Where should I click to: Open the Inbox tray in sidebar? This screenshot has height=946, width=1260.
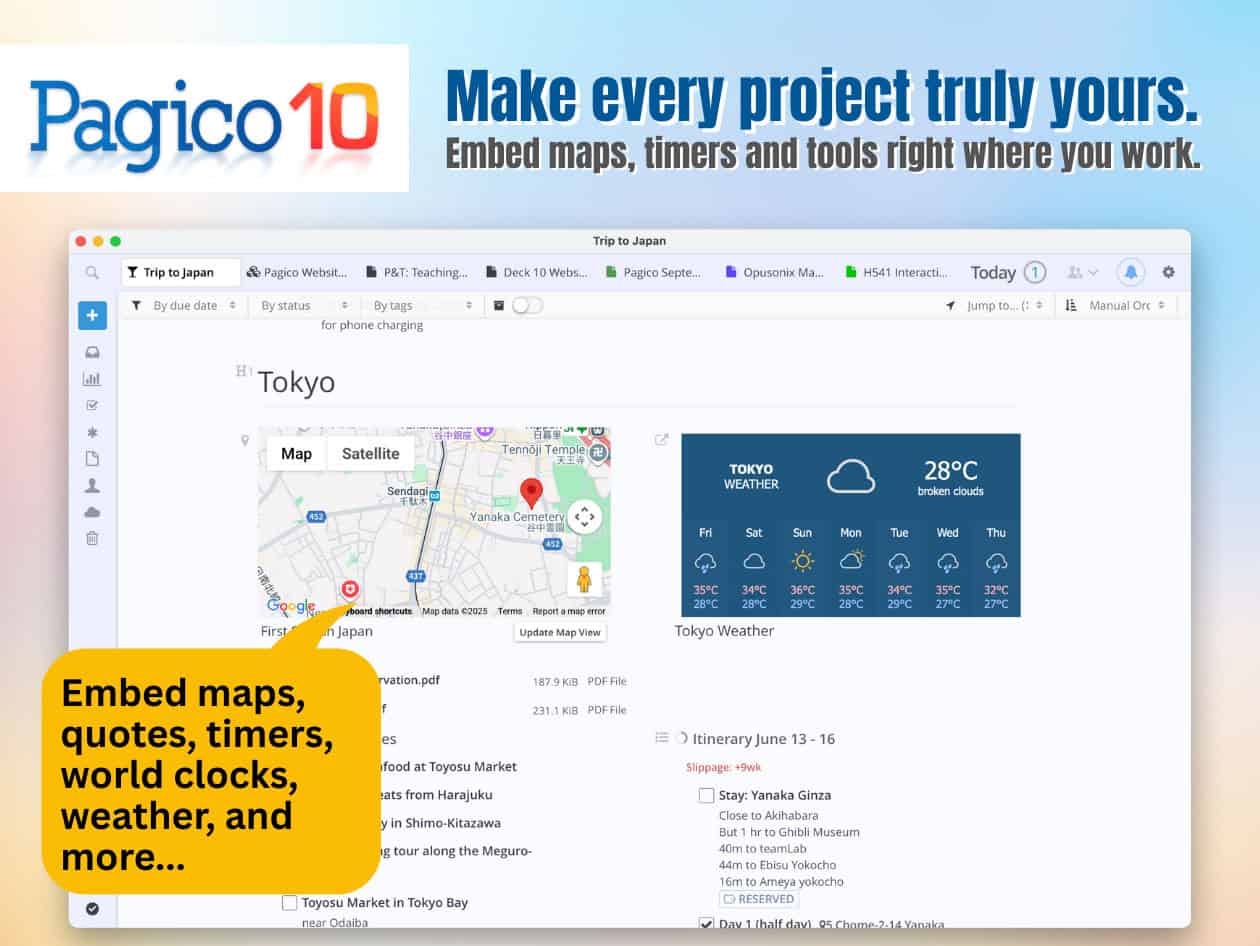click(92, 352)
